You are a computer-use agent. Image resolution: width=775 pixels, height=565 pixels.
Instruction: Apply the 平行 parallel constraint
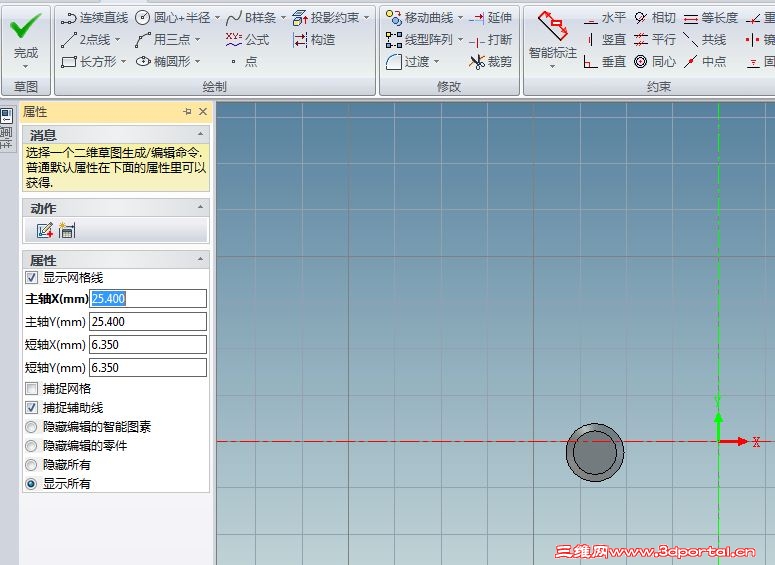tap(654, 40)
